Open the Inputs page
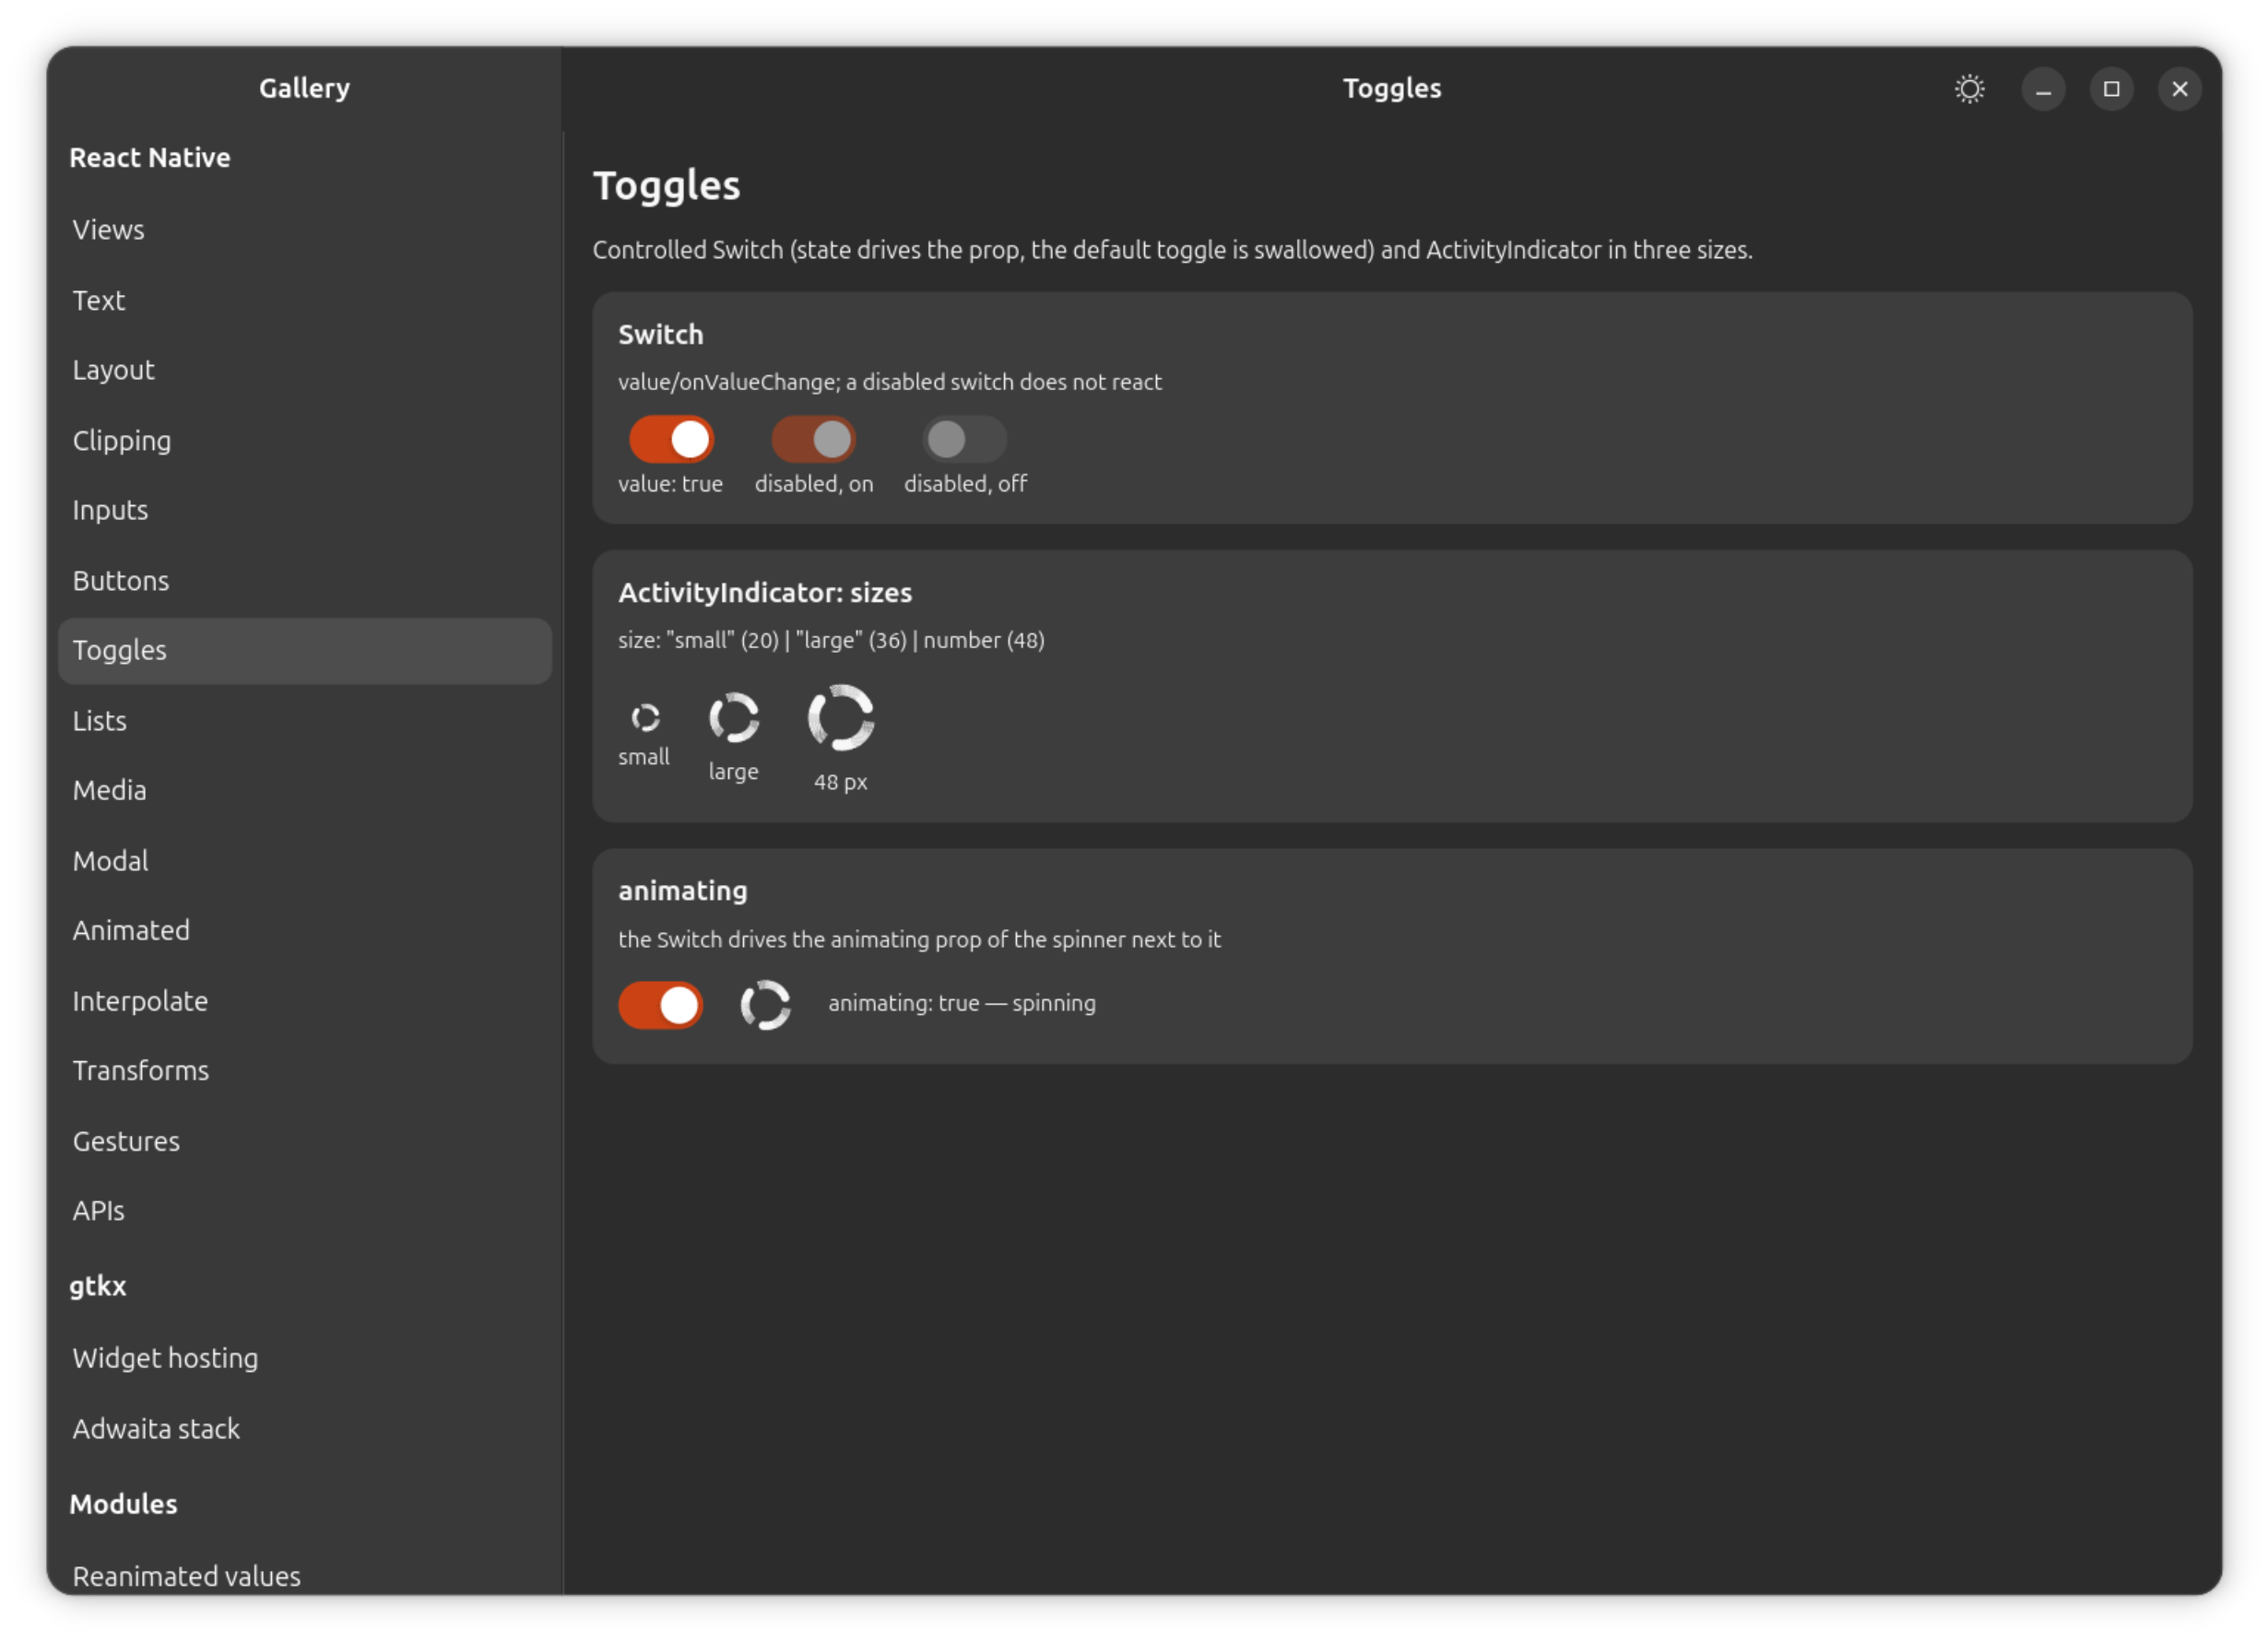 [x=305, y=510]
